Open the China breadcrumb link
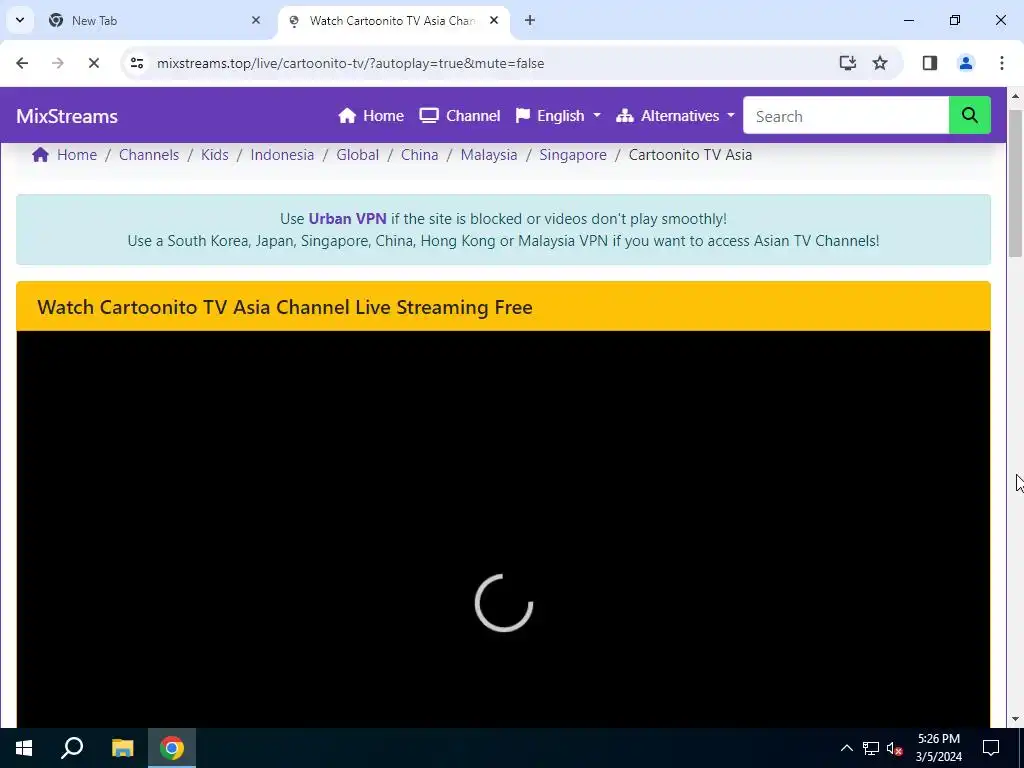The height and width of the screenshot is (768, 1024). [x=419, y=155]
